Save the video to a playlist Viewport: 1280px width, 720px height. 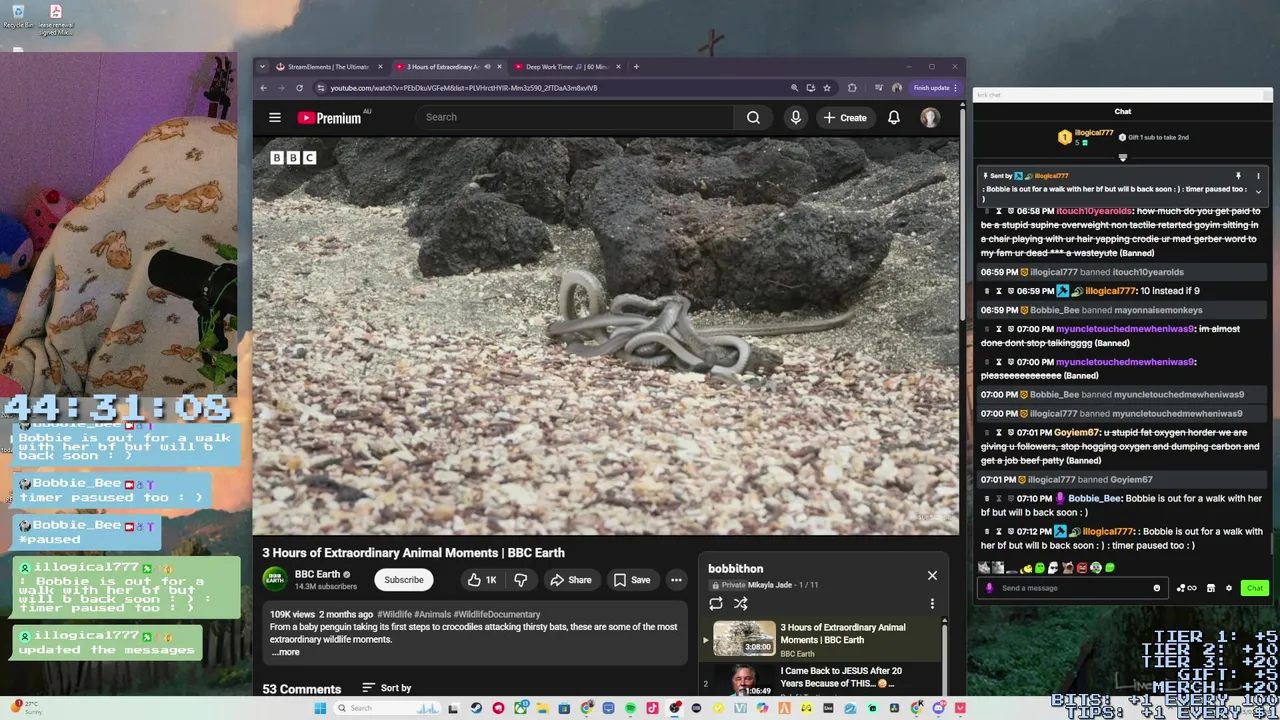click(x=632, y=580)
